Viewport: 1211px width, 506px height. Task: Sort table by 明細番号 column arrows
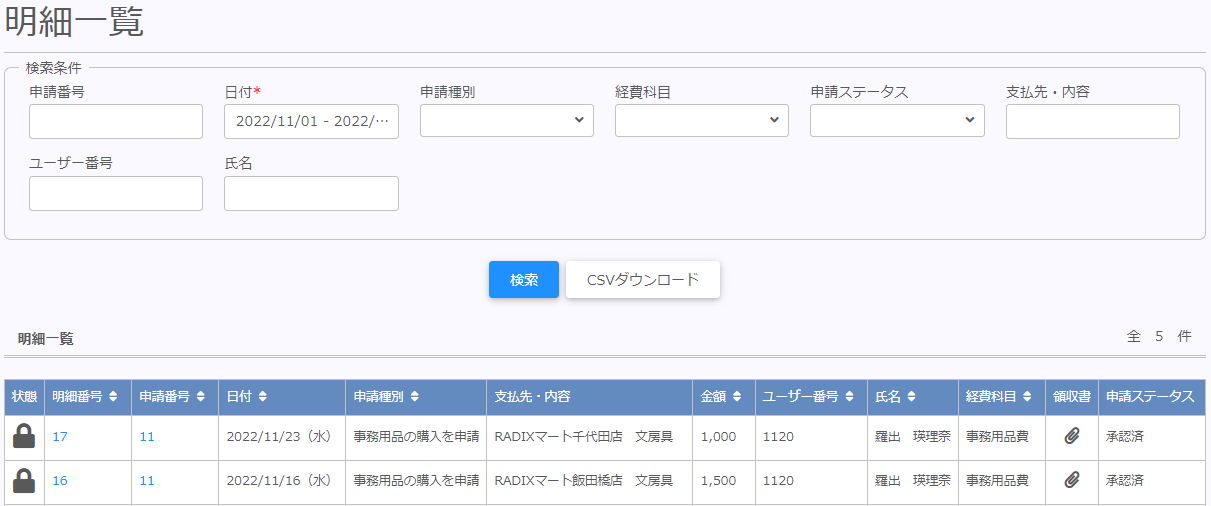coord(113,397)
